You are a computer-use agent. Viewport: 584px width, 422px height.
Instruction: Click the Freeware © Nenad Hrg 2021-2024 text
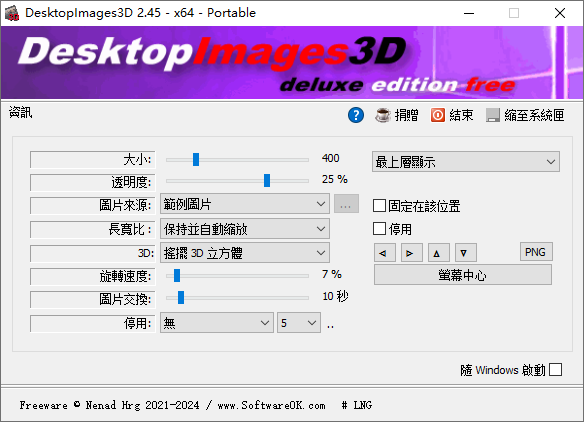[110, 405]
